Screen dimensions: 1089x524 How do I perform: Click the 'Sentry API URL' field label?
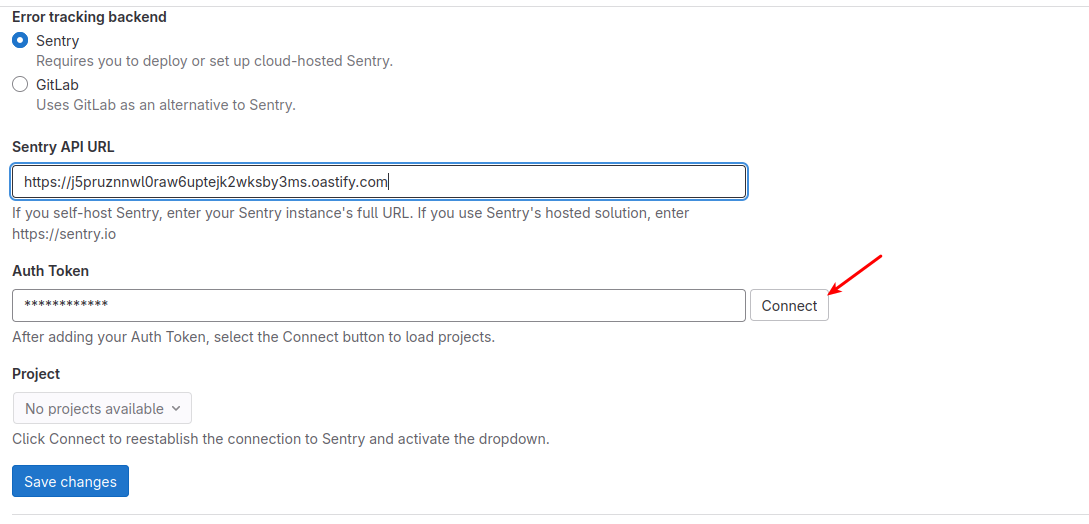click(x=63, y=146)
